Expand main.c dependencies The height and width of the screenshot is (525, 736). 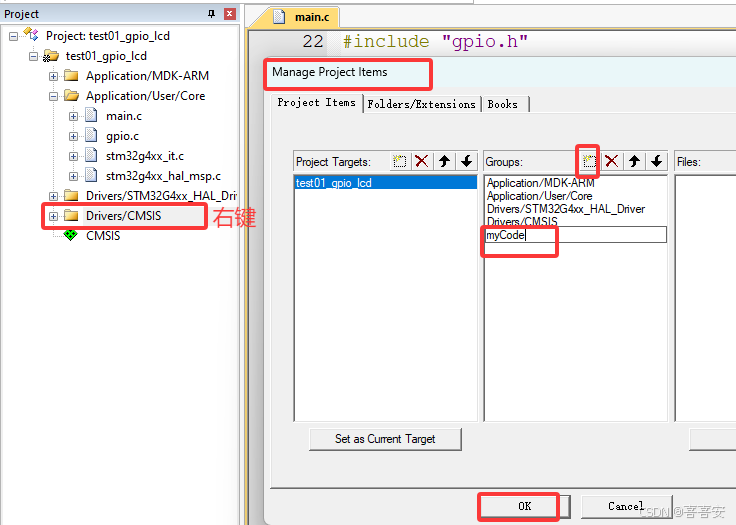73,116
